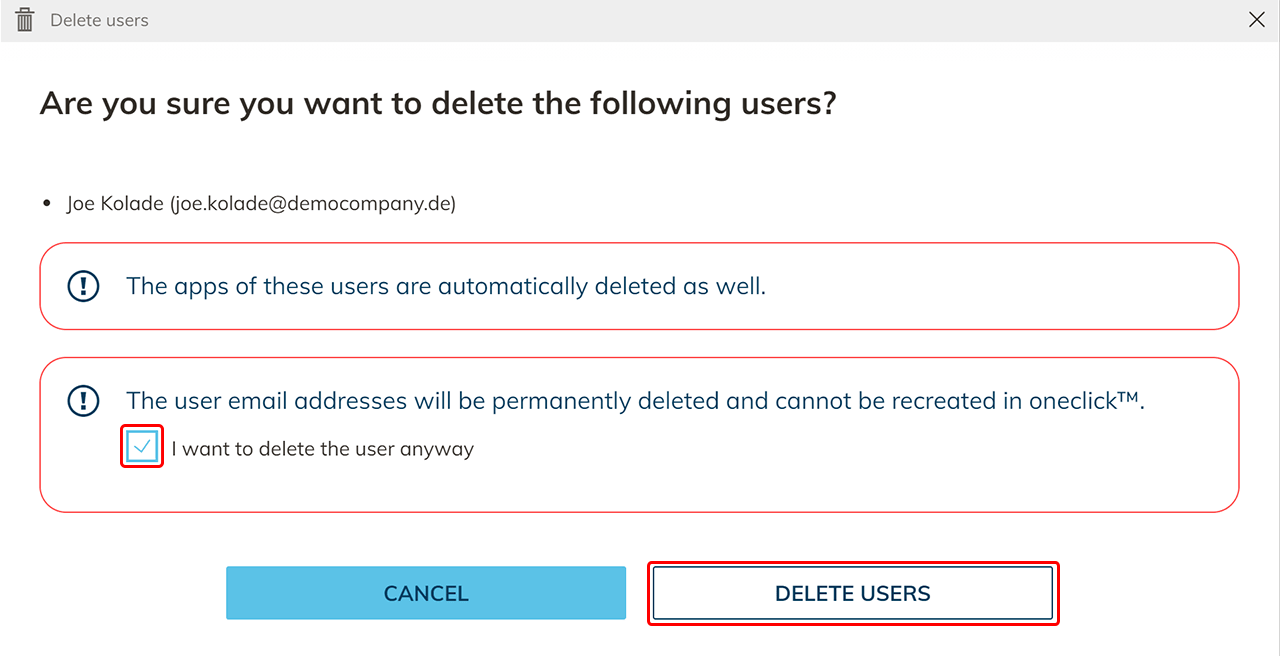Click the "Delete users" dialog title text
Viewport: 1280px width, 656px height.
(x=99, y=20)
